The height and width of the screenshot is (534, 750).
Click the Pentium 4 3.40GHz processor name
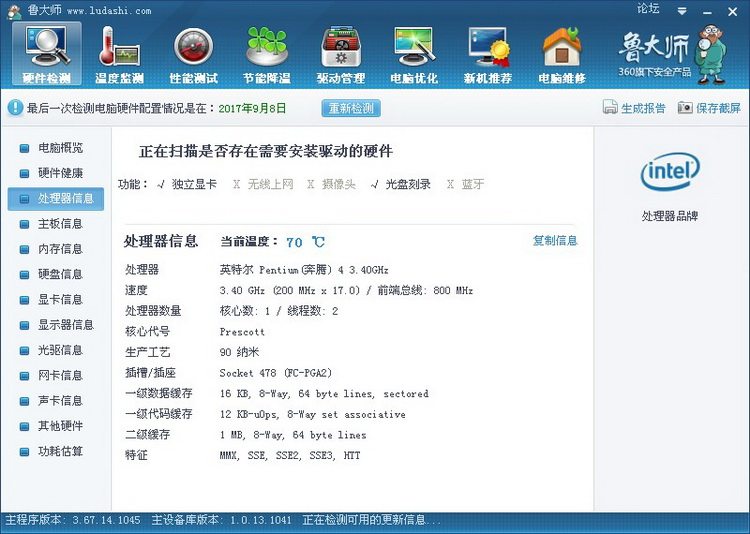click(x=304, y=270)
